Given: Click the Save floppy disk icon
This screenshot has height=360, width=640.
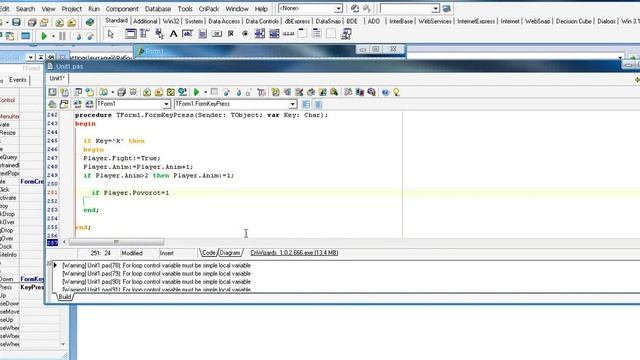Looking at the screenshot, I should click(16, 22).
